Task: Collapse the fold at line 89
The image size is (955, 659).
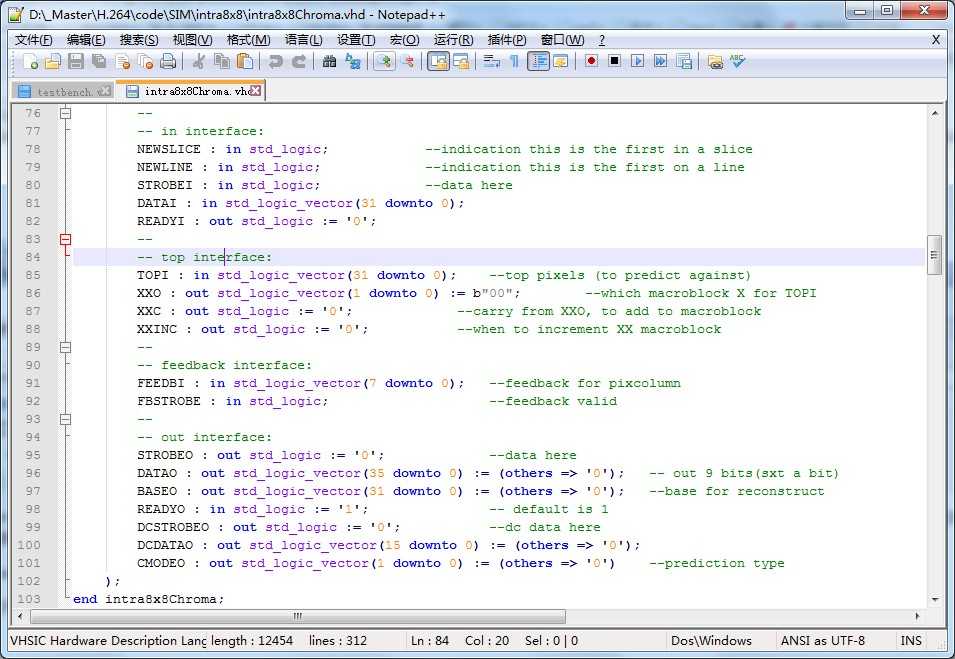Action: [x=65, y=347]
